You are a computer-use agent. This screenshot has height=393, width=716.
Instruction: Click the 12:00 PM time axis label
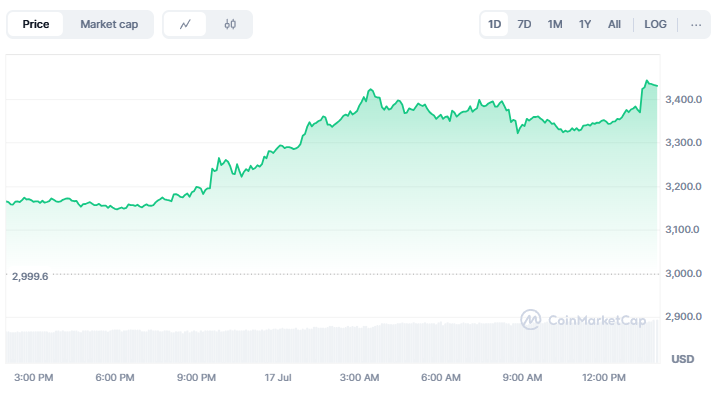point(604,377)
